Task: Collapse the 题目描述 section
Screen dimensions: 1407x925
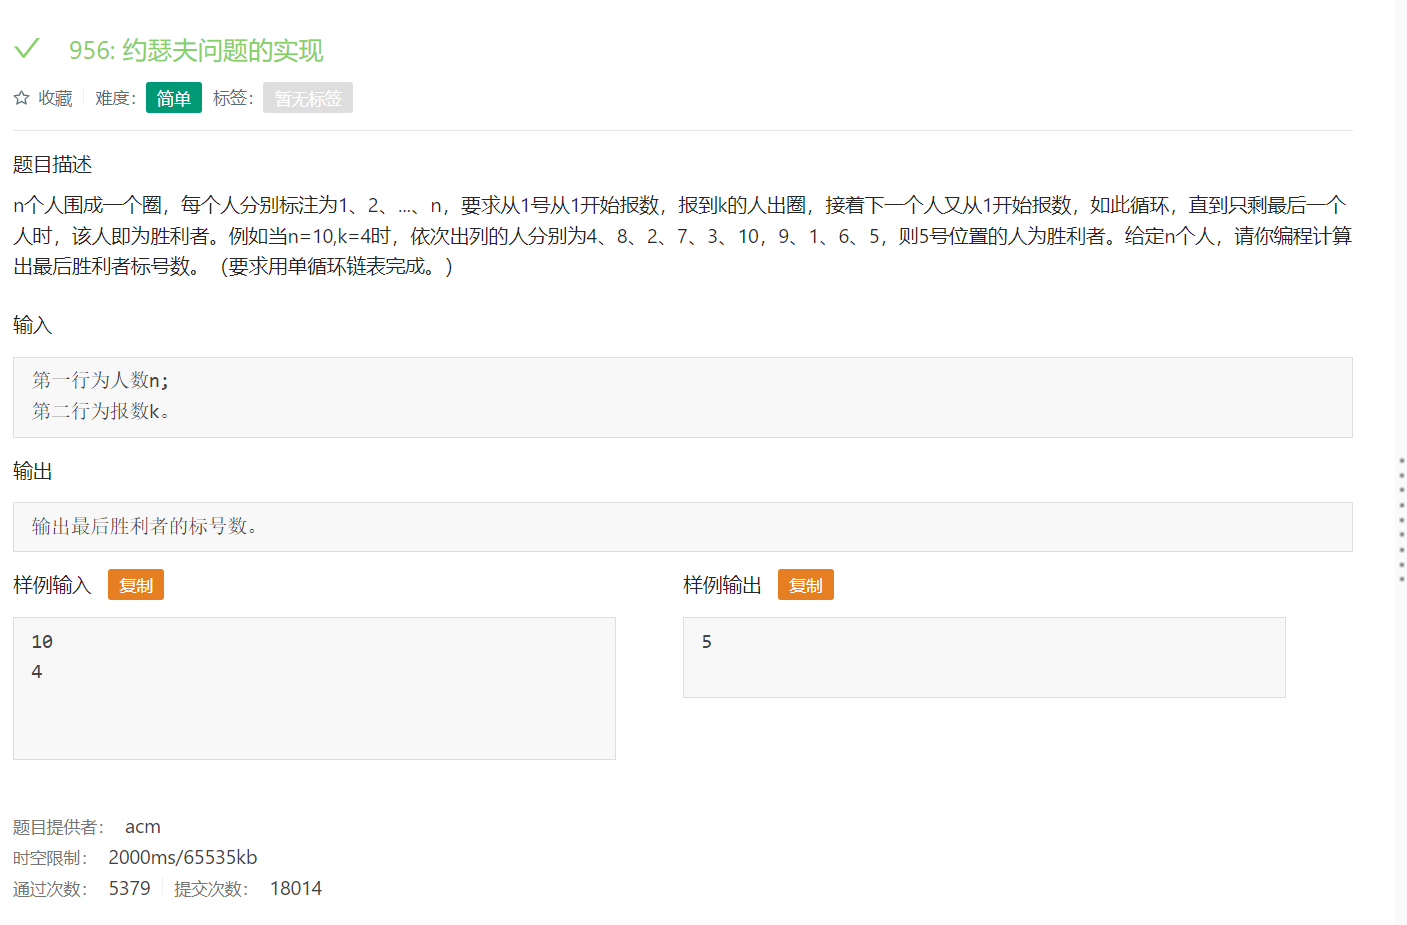Action: coord(51,164)
